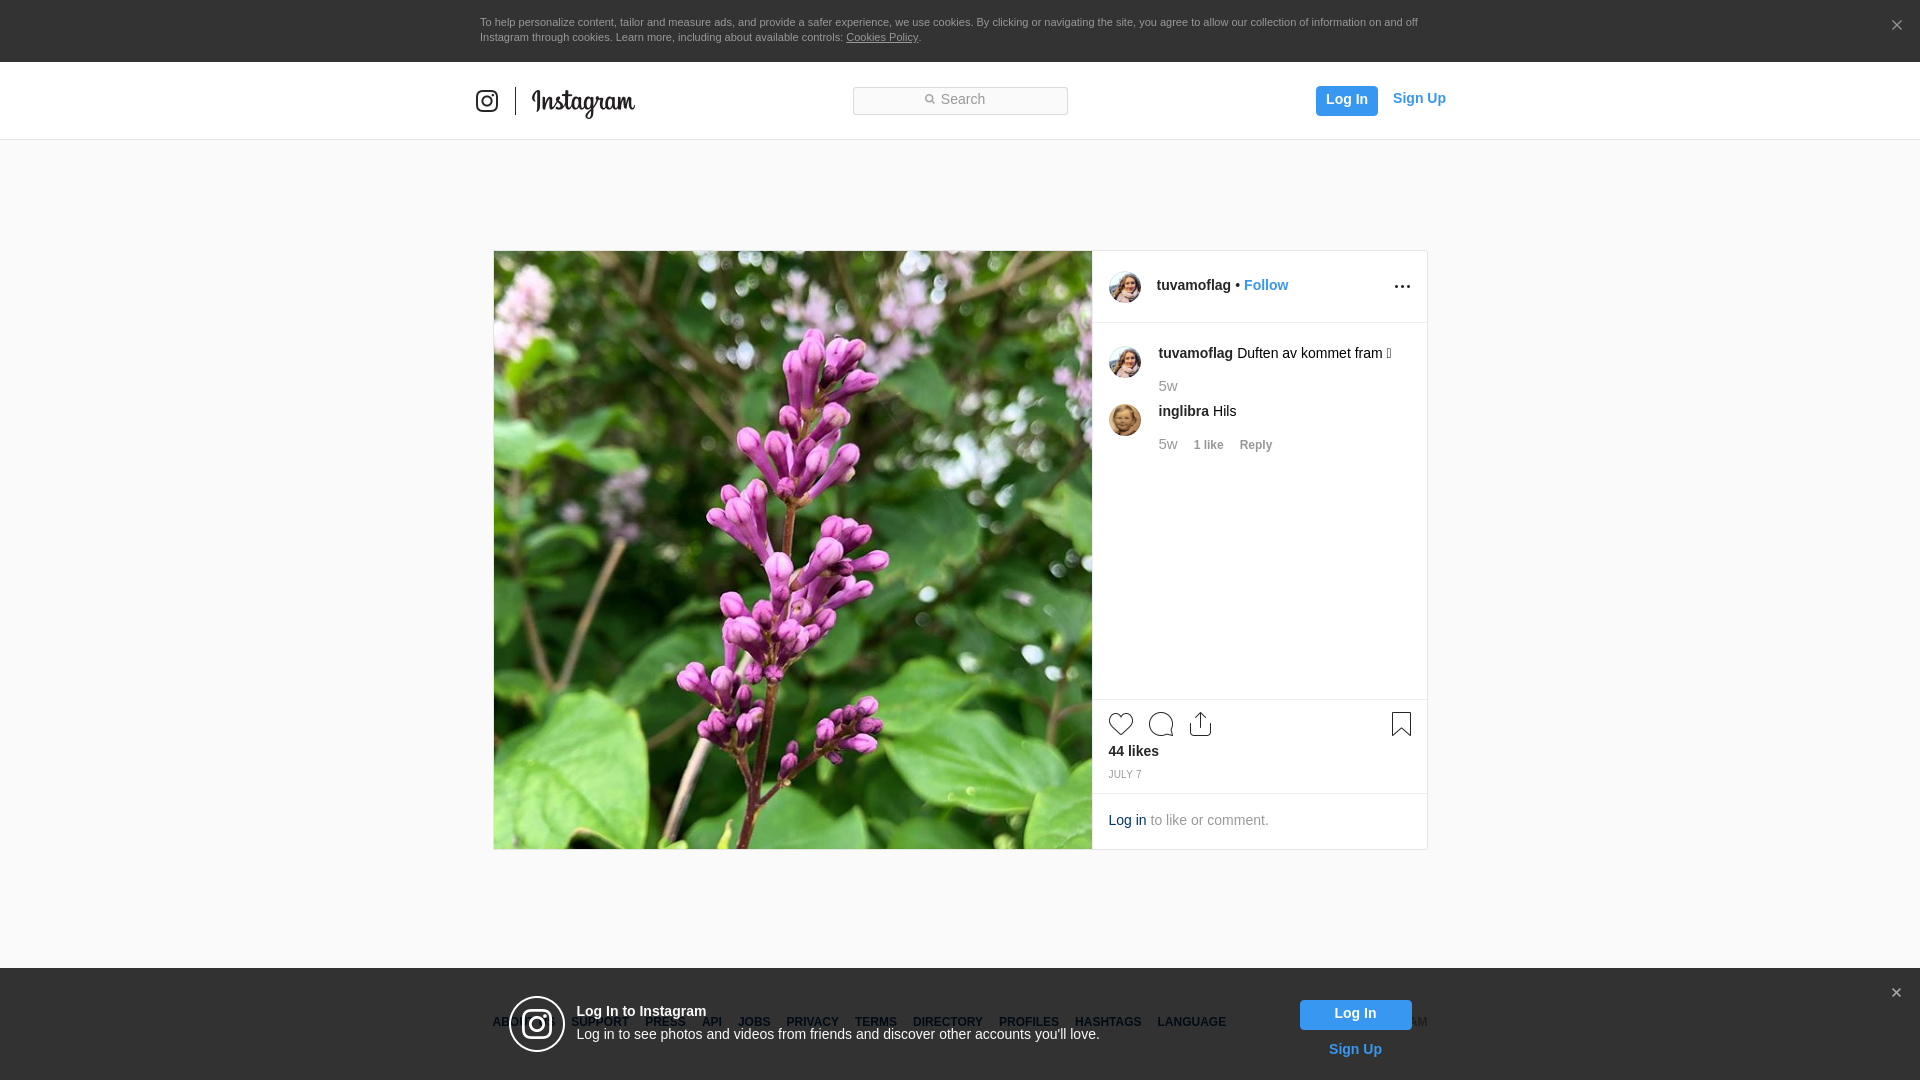Open the LANGUAGE footer selector

tap(1191, 1022)
